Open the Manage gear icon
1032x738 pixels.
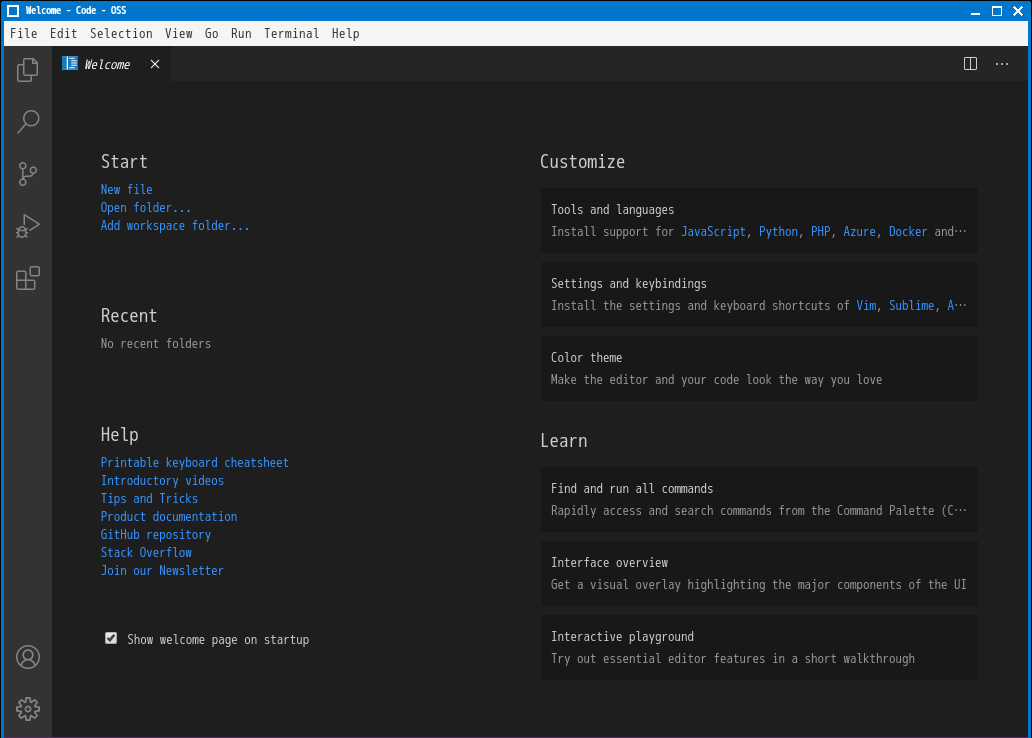[28, 709]
